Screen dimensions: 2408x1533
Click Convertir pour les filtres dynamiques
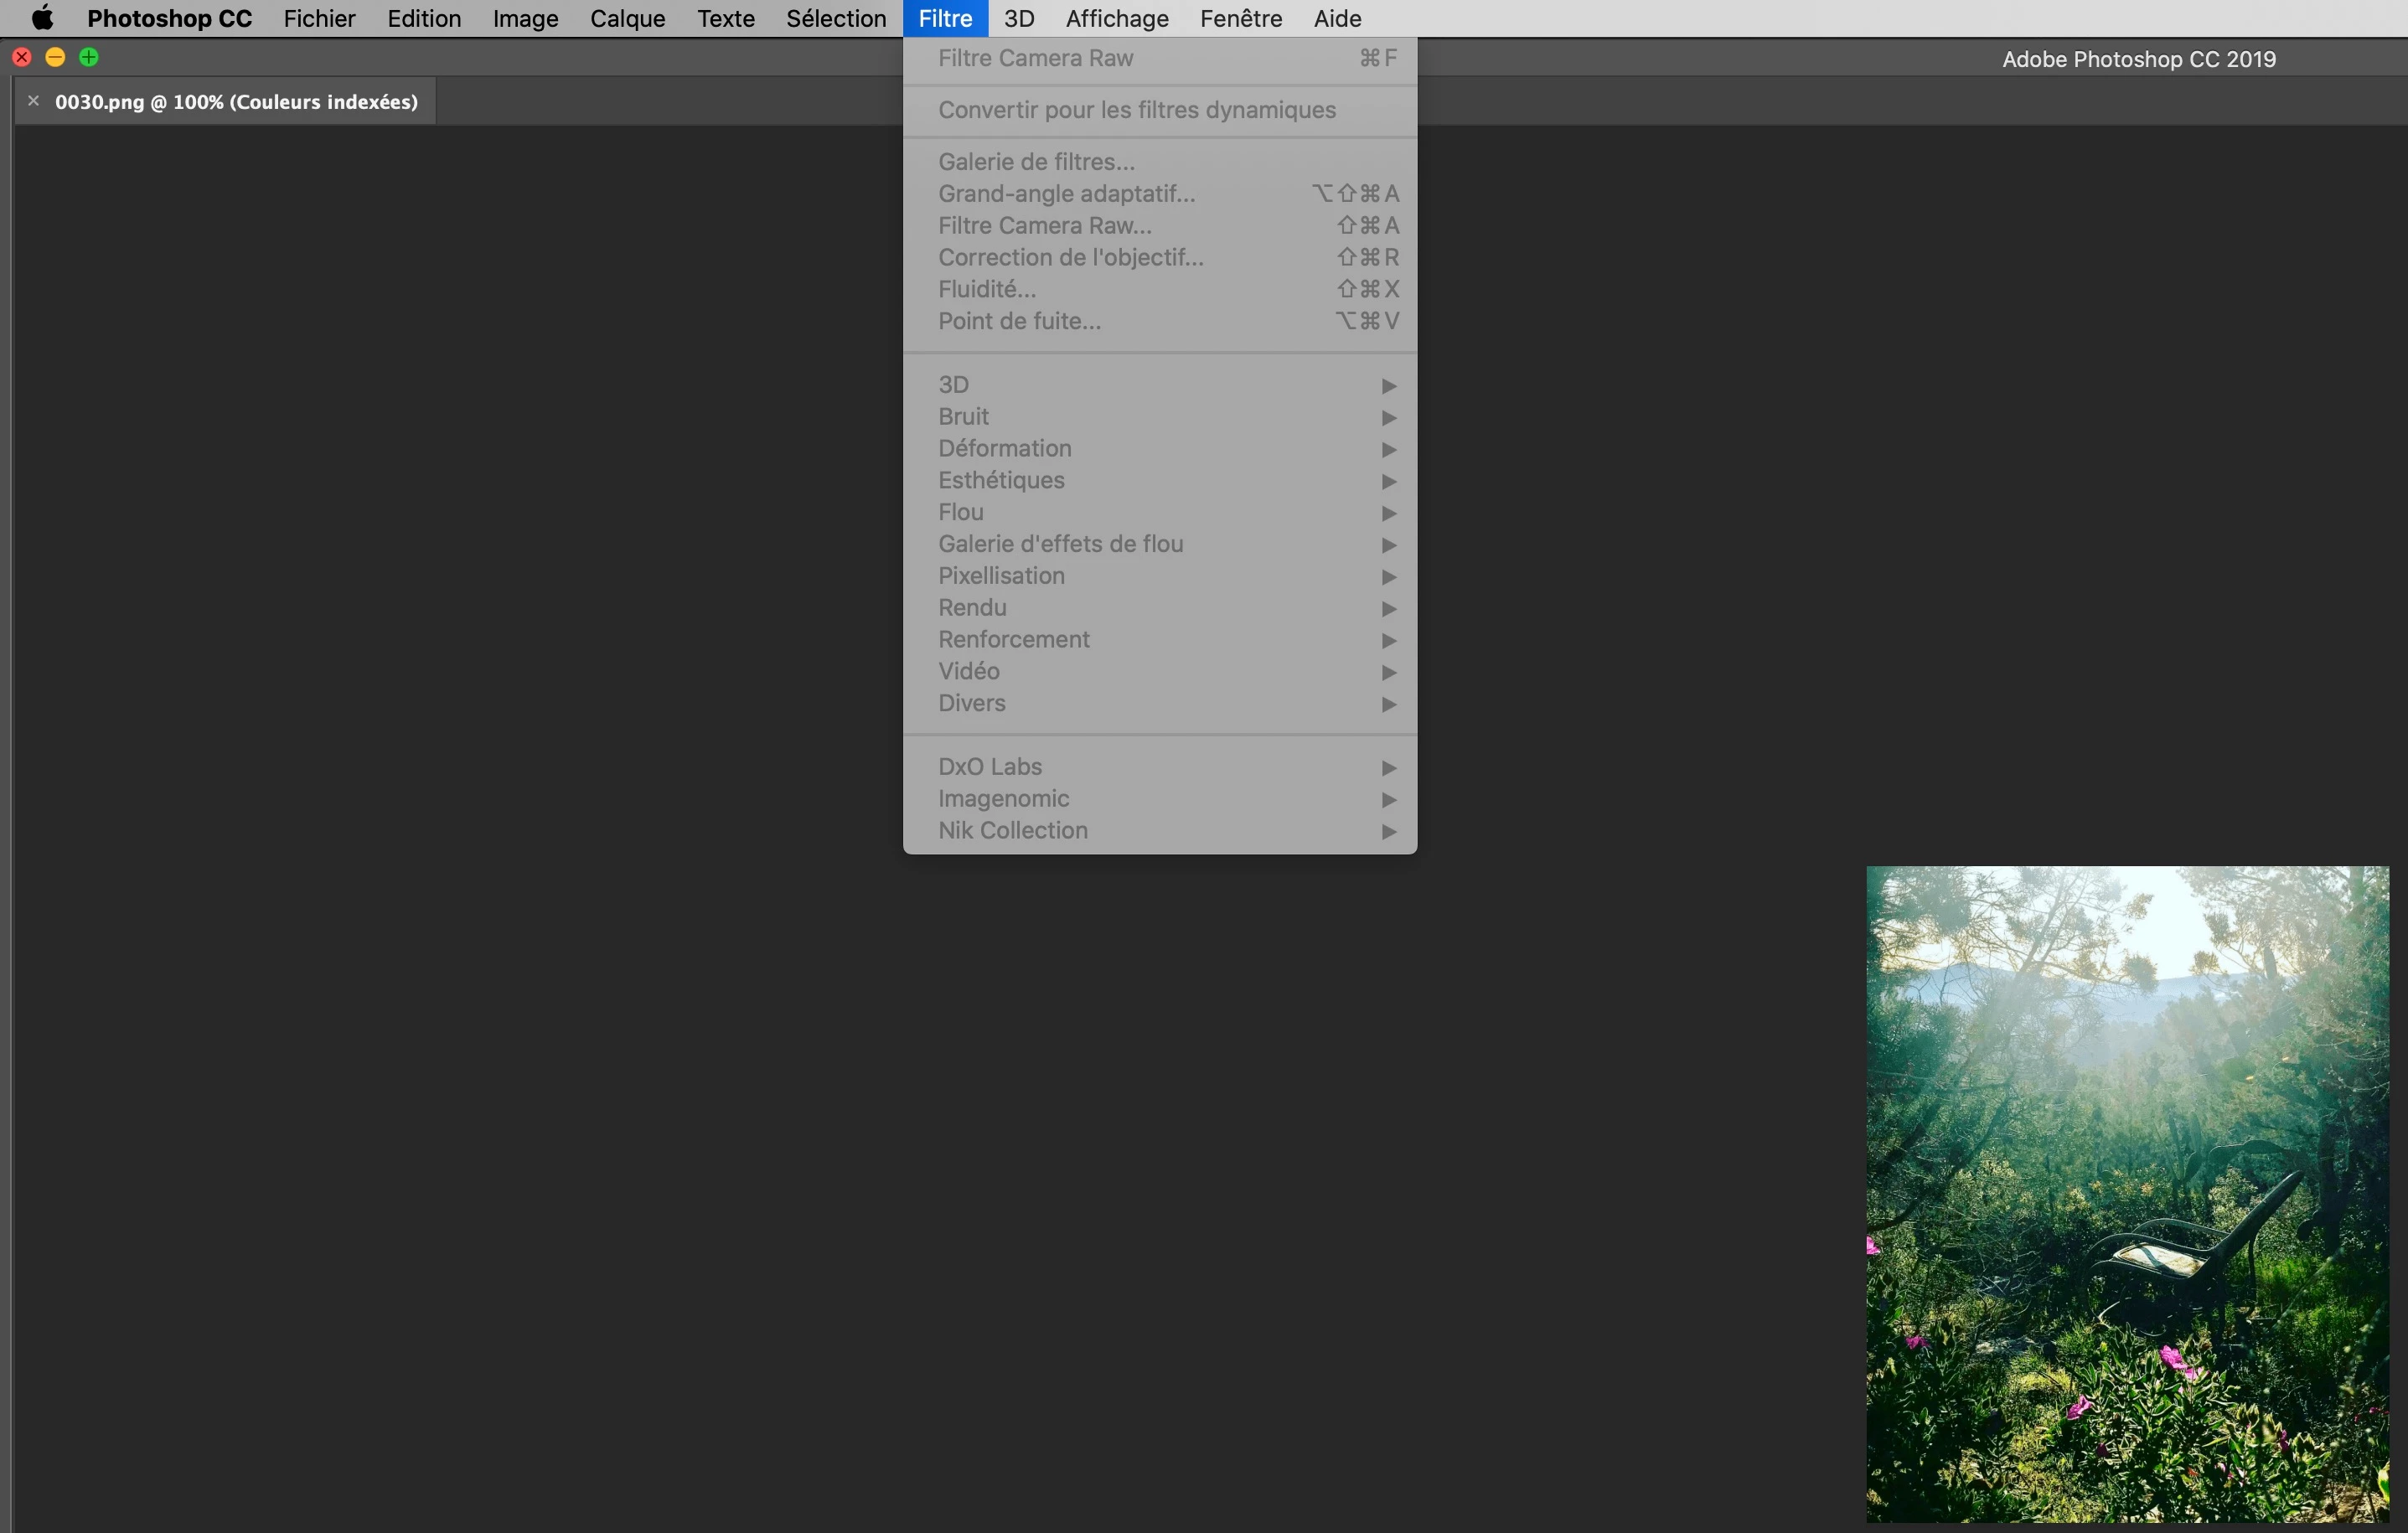[1136, 110]
